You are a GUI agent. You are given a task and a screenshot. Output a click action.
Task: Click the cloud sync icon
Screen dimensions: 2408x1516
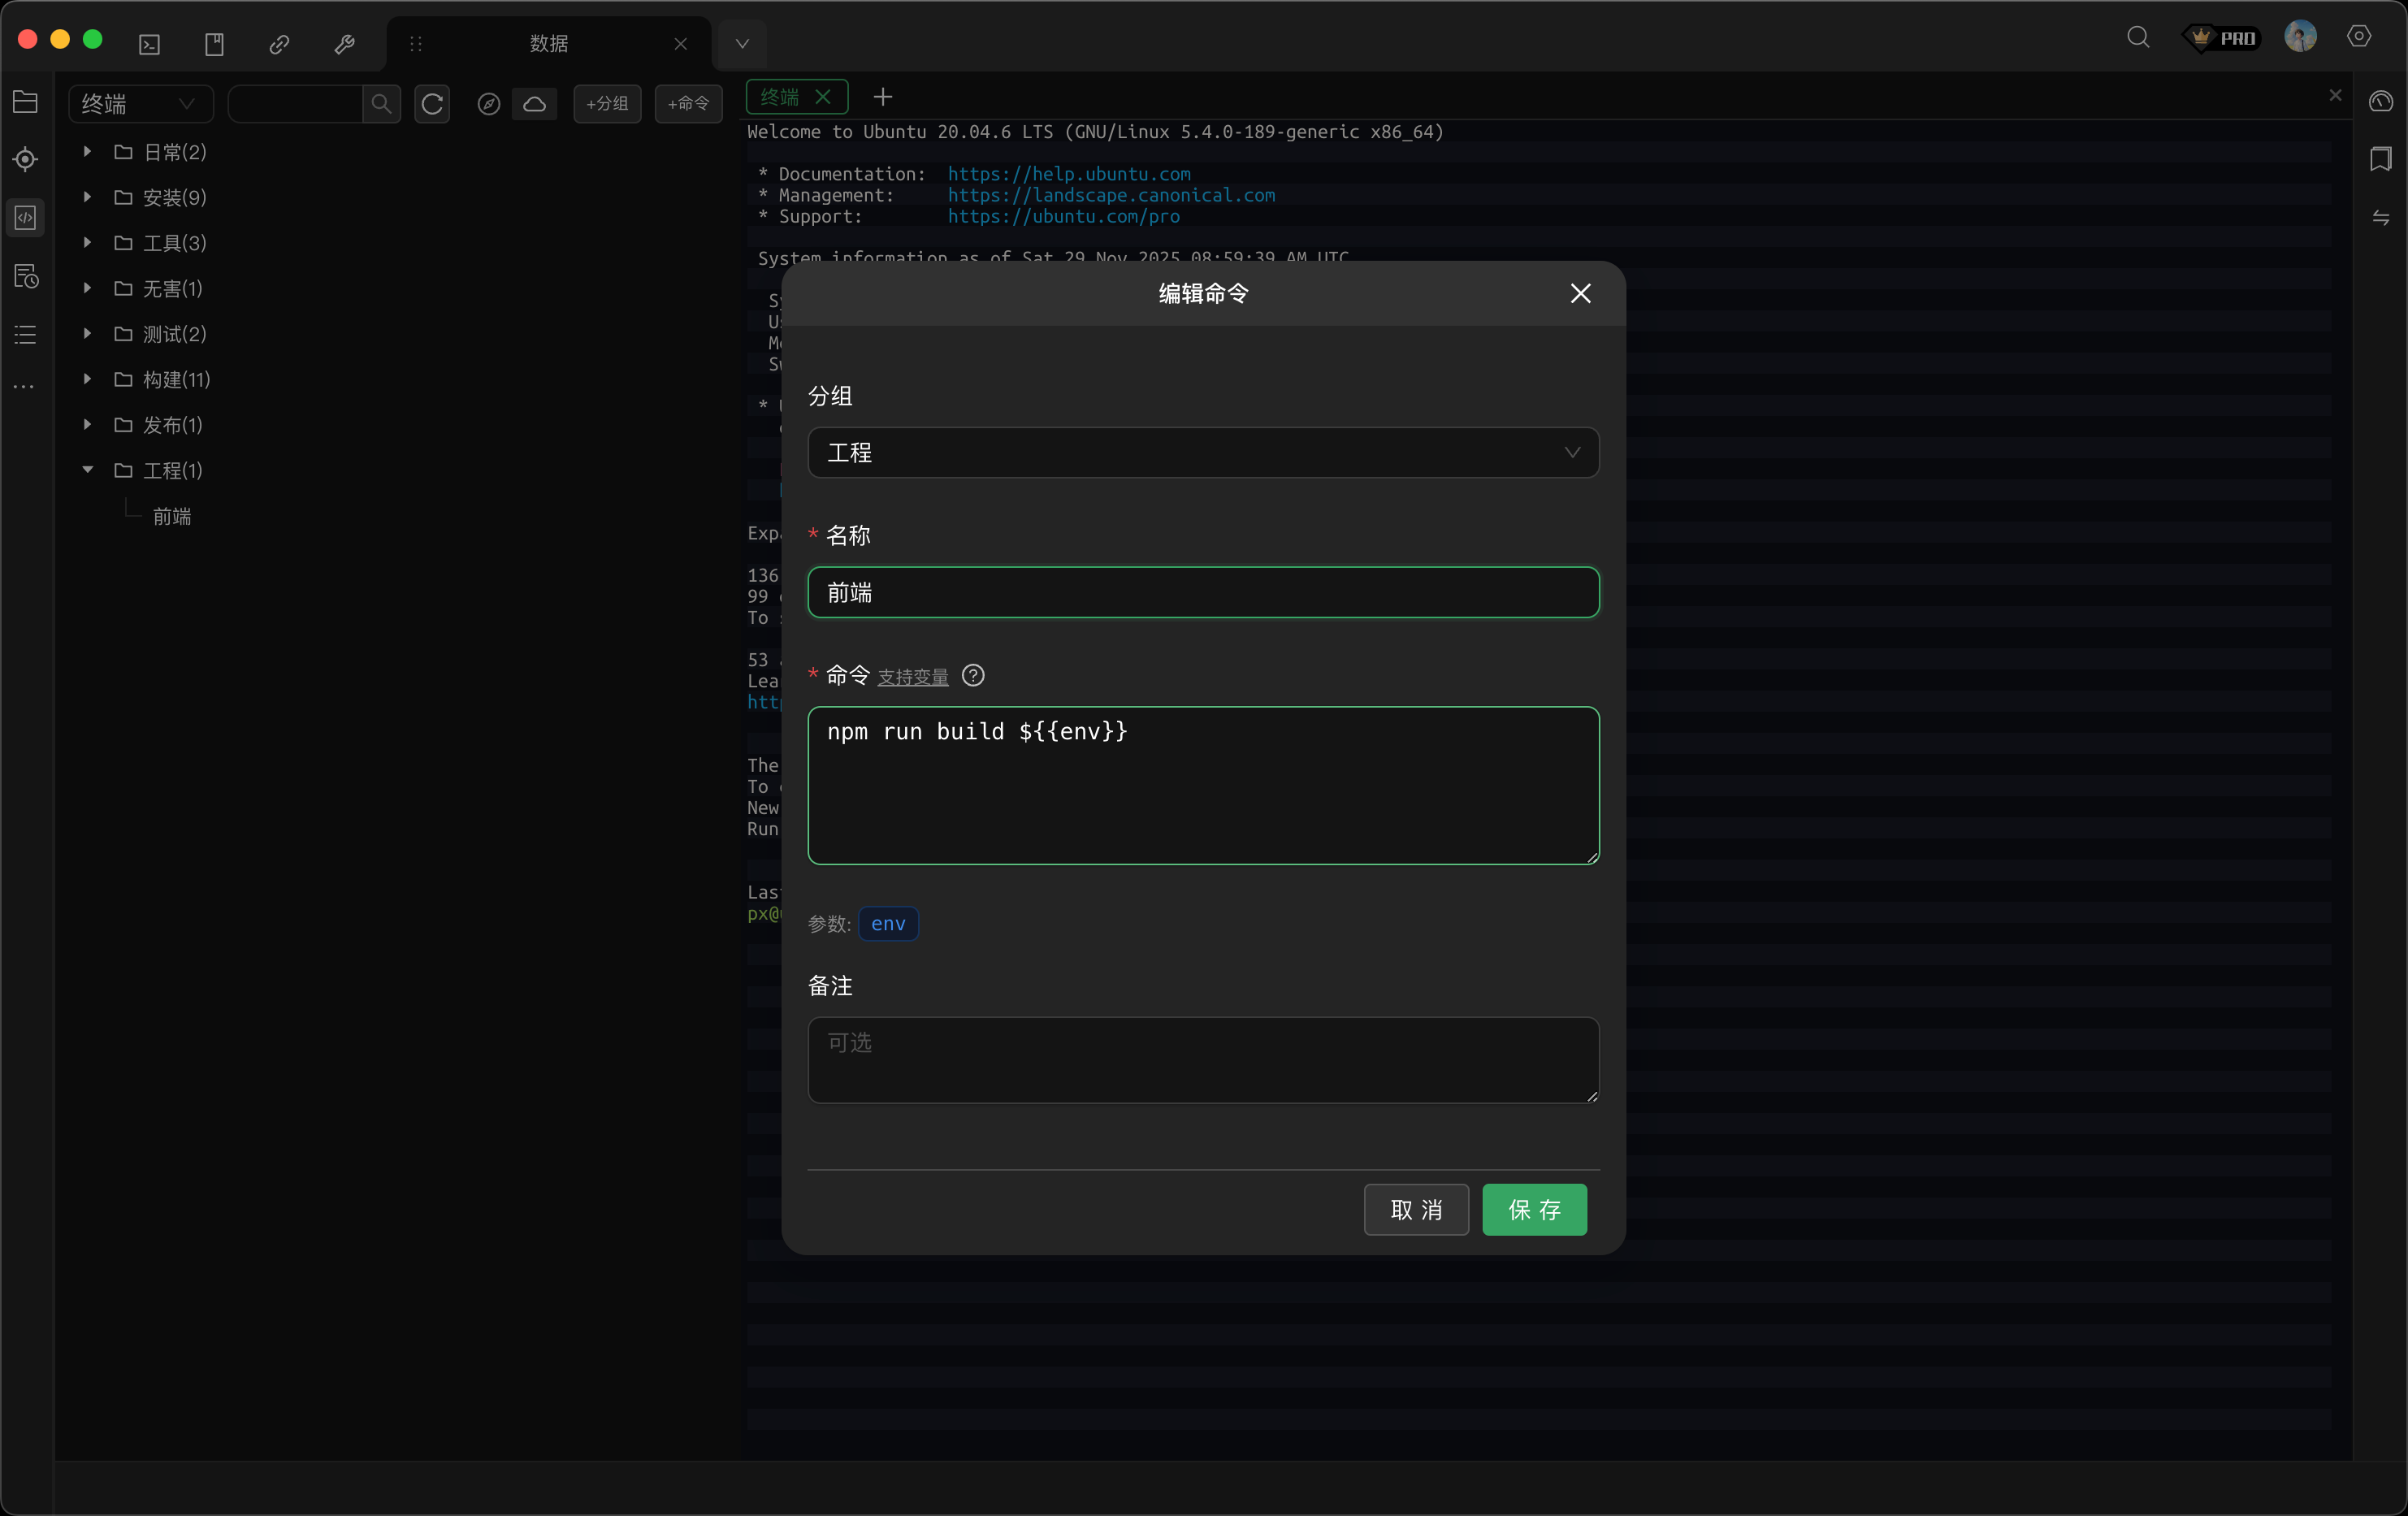tap(535, 104)
